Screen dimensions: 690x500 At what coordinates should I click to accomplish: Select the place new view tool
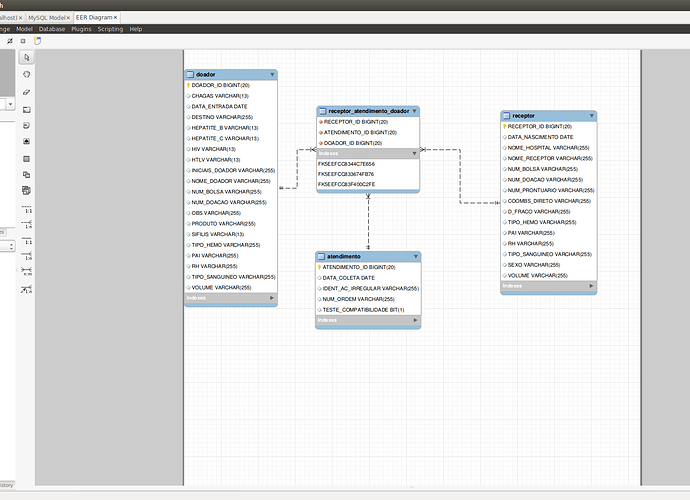27,176
